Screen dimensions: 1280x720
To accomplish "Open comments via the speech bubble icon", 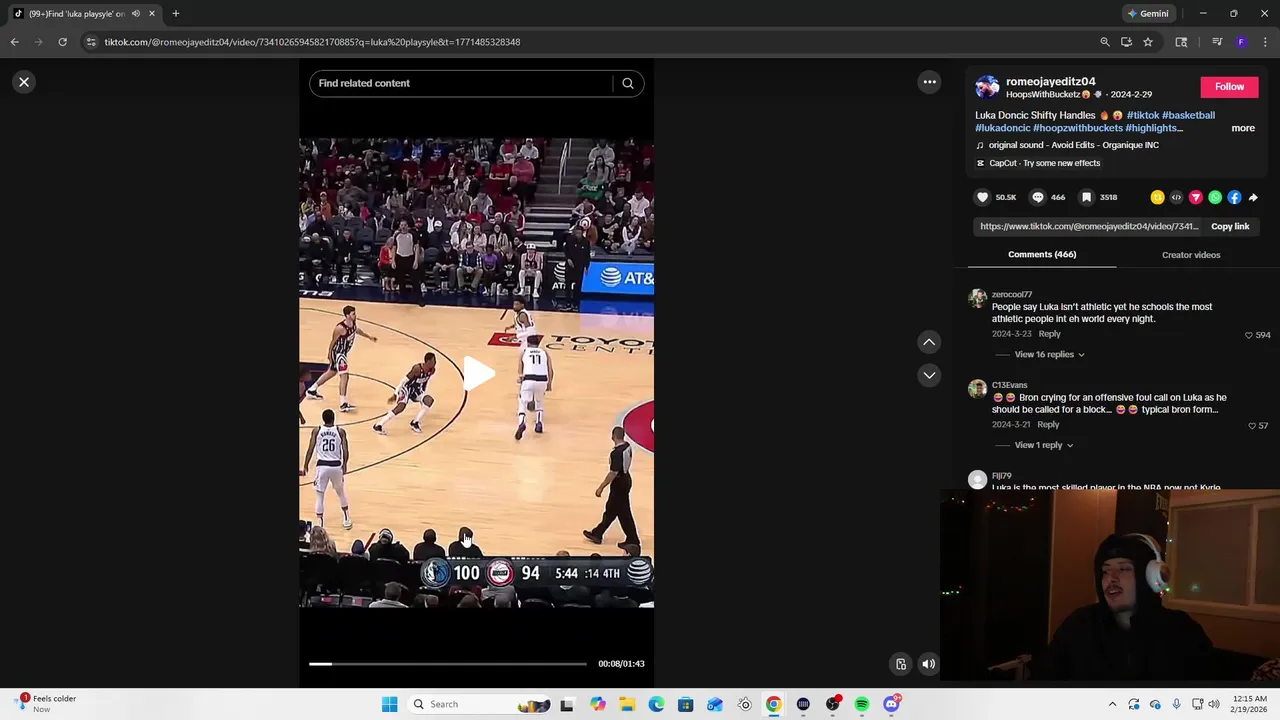I will [x=1037, y=197].
